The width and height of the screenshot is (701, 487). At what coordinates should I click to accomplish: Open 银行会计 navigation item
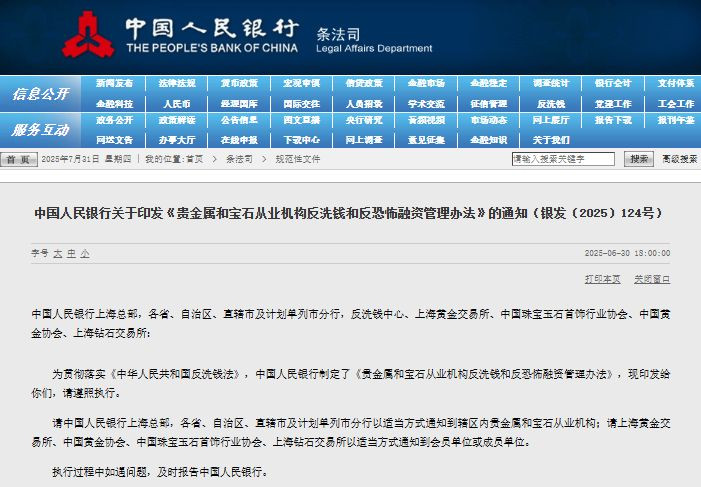tap(613, 83)
